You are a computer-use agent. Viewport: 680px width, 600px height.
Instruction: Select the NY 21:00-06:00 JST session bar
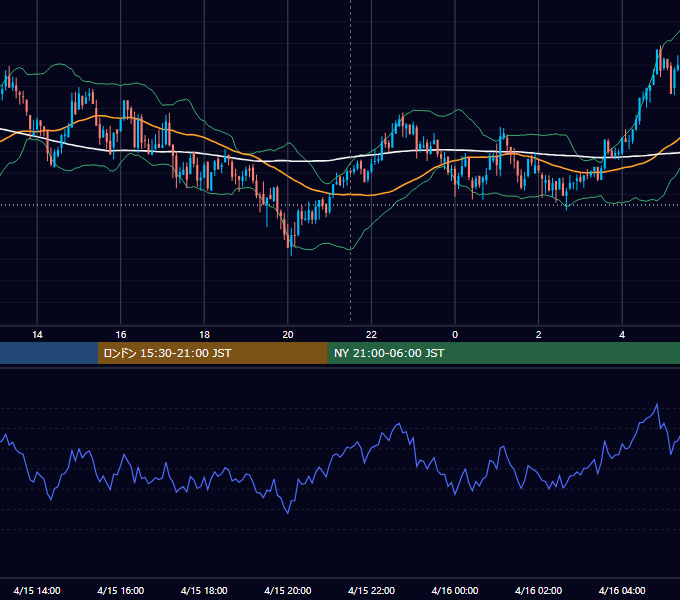pos(503,353)
